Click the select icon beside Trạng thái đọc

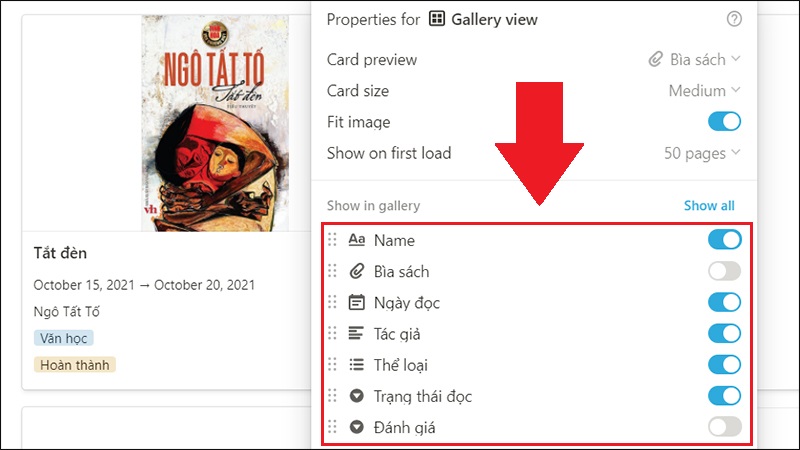(357, 396)
